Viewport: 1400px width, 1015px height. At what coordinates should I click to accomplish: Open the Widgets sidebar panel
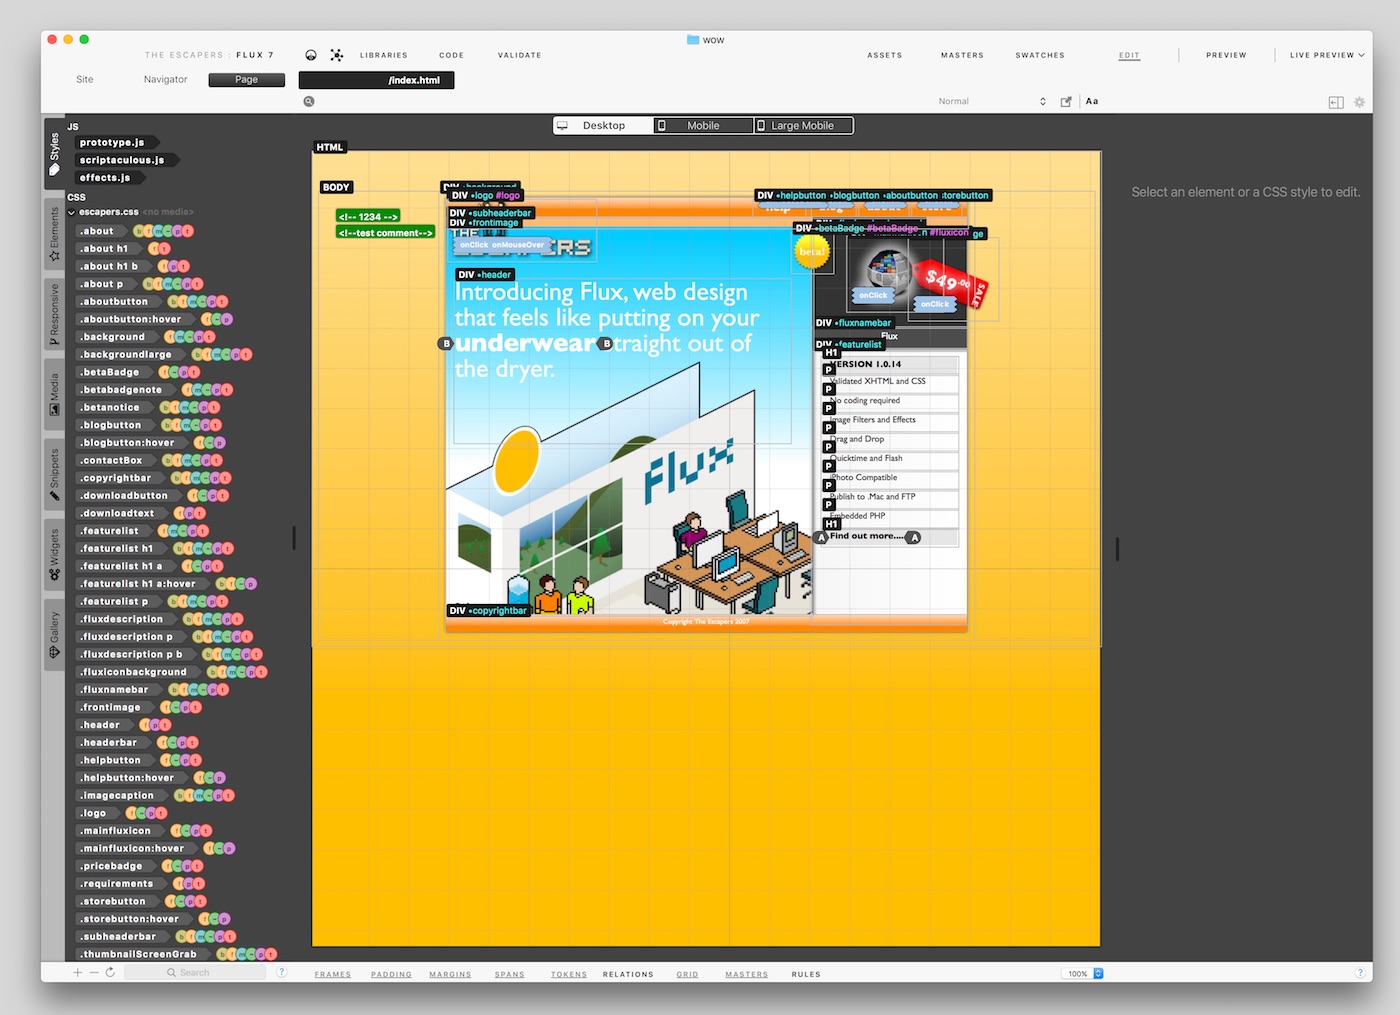[x=54, y=554]
